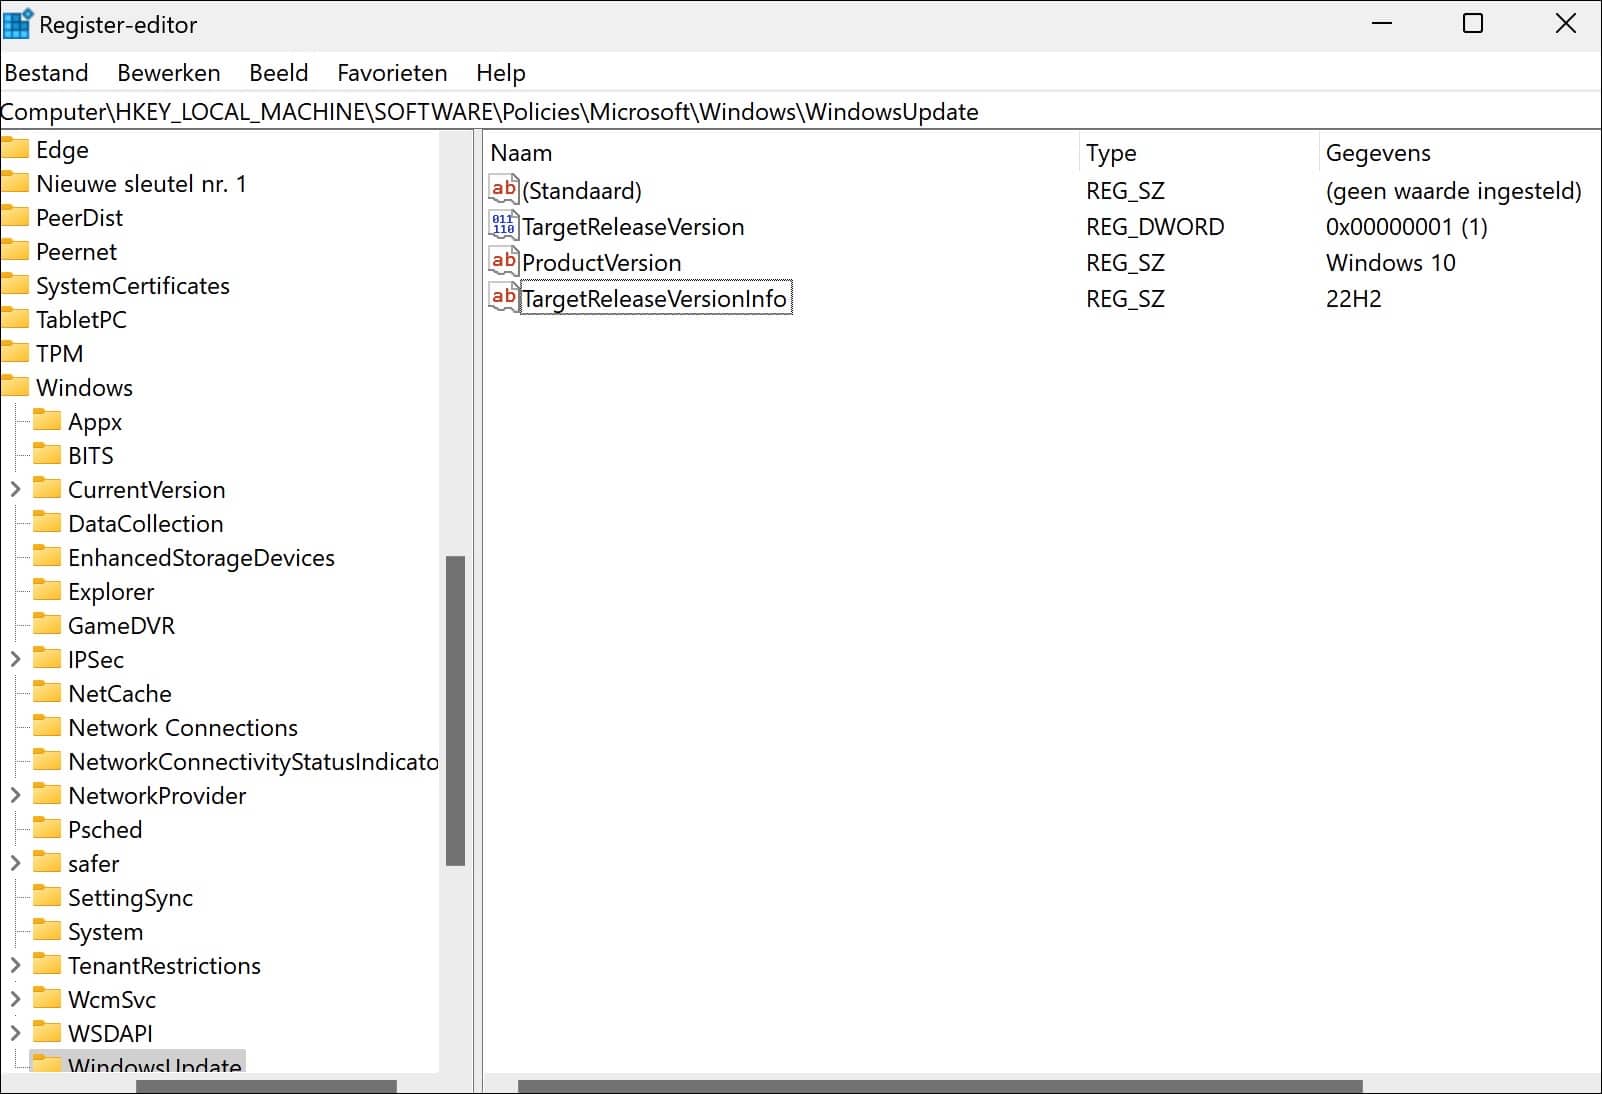Viewport: 1602px width, 1094px height.
Task: Select the Network Connections key
Action: [182, 728]
